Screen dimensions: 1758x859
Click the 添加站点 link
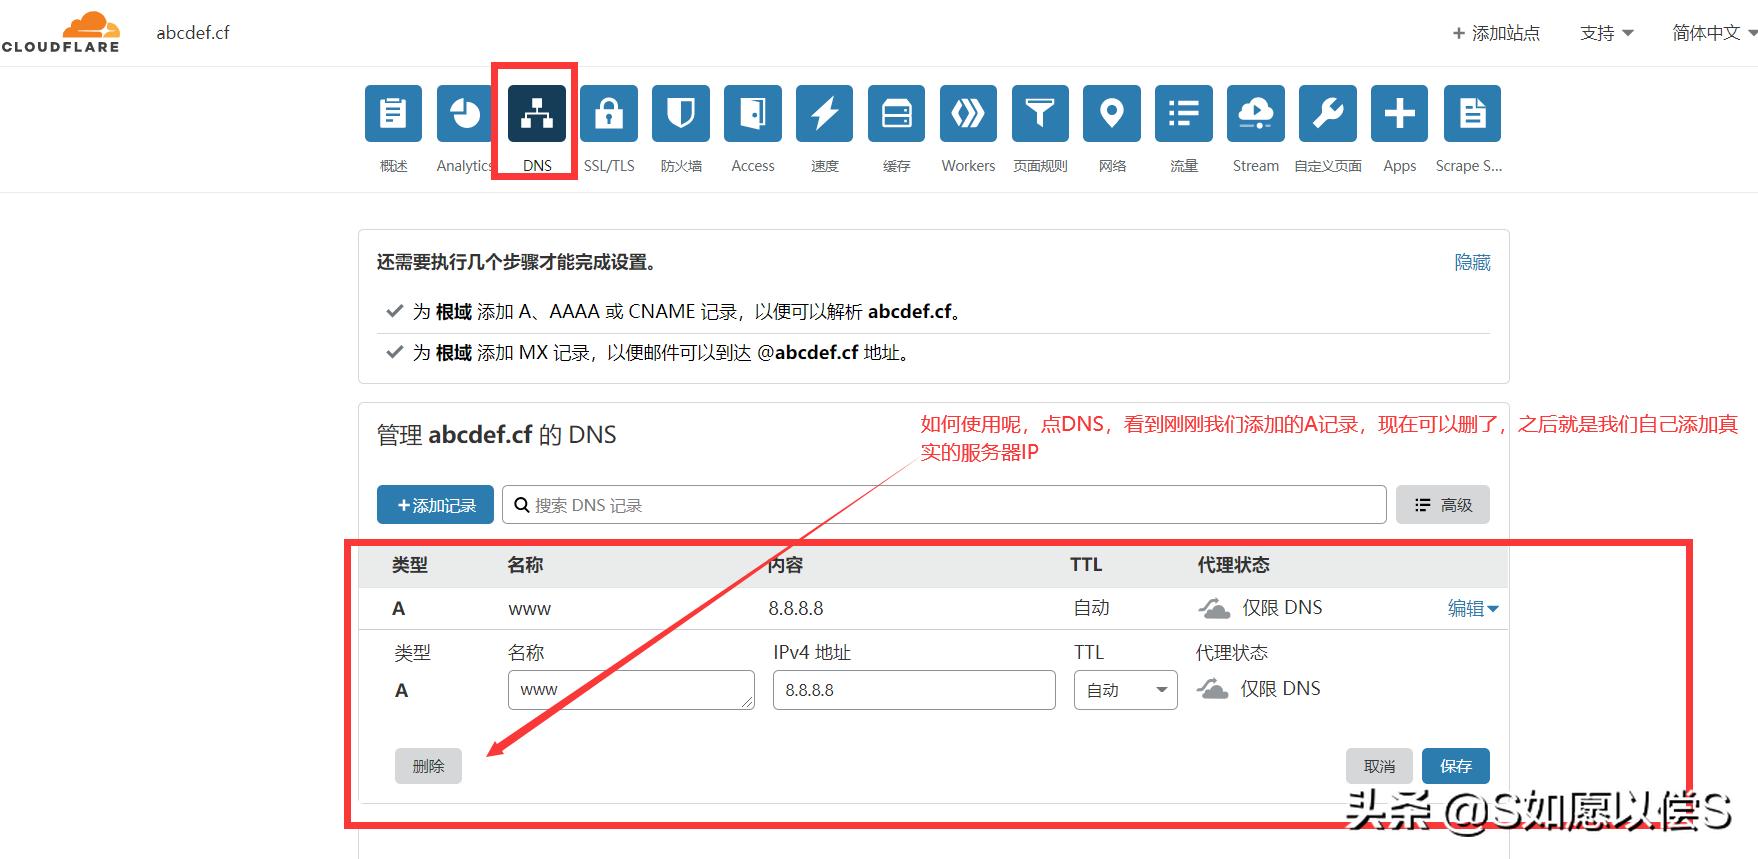(x=1496, y=33)
